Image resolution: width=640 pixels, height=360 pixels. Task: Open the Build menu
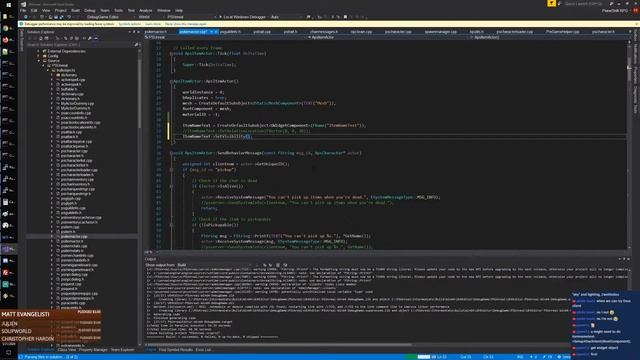click(76, 11)
